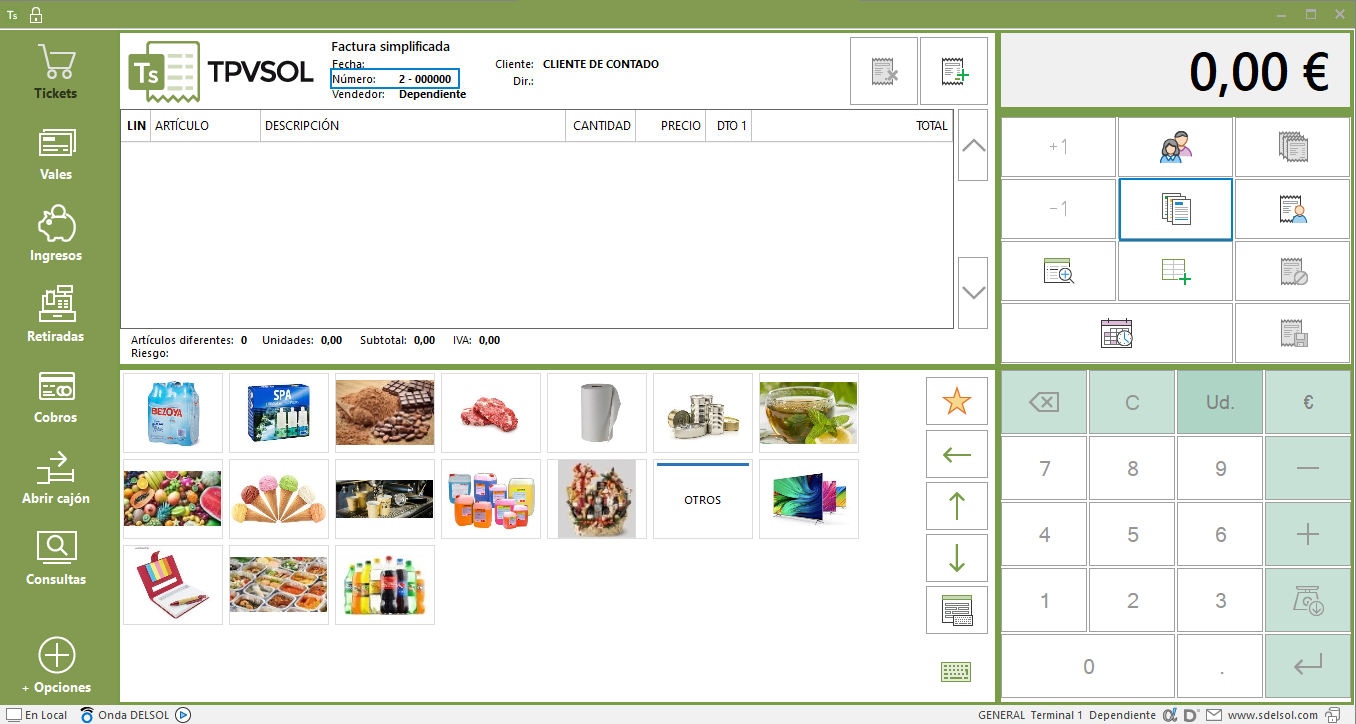Select the fruits category

point(173,499)
